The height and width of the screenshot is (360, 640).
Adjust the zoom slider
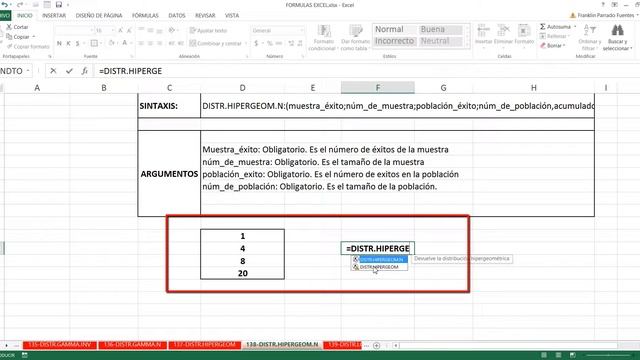[608, 356]
